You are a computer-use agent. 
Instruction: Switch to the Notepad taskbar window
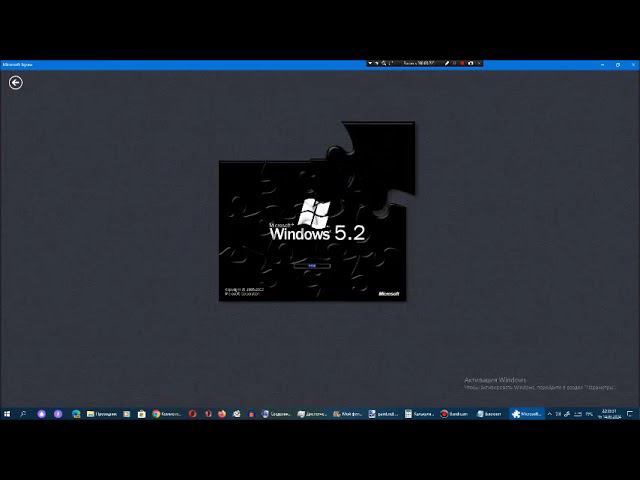pos(490,414)
